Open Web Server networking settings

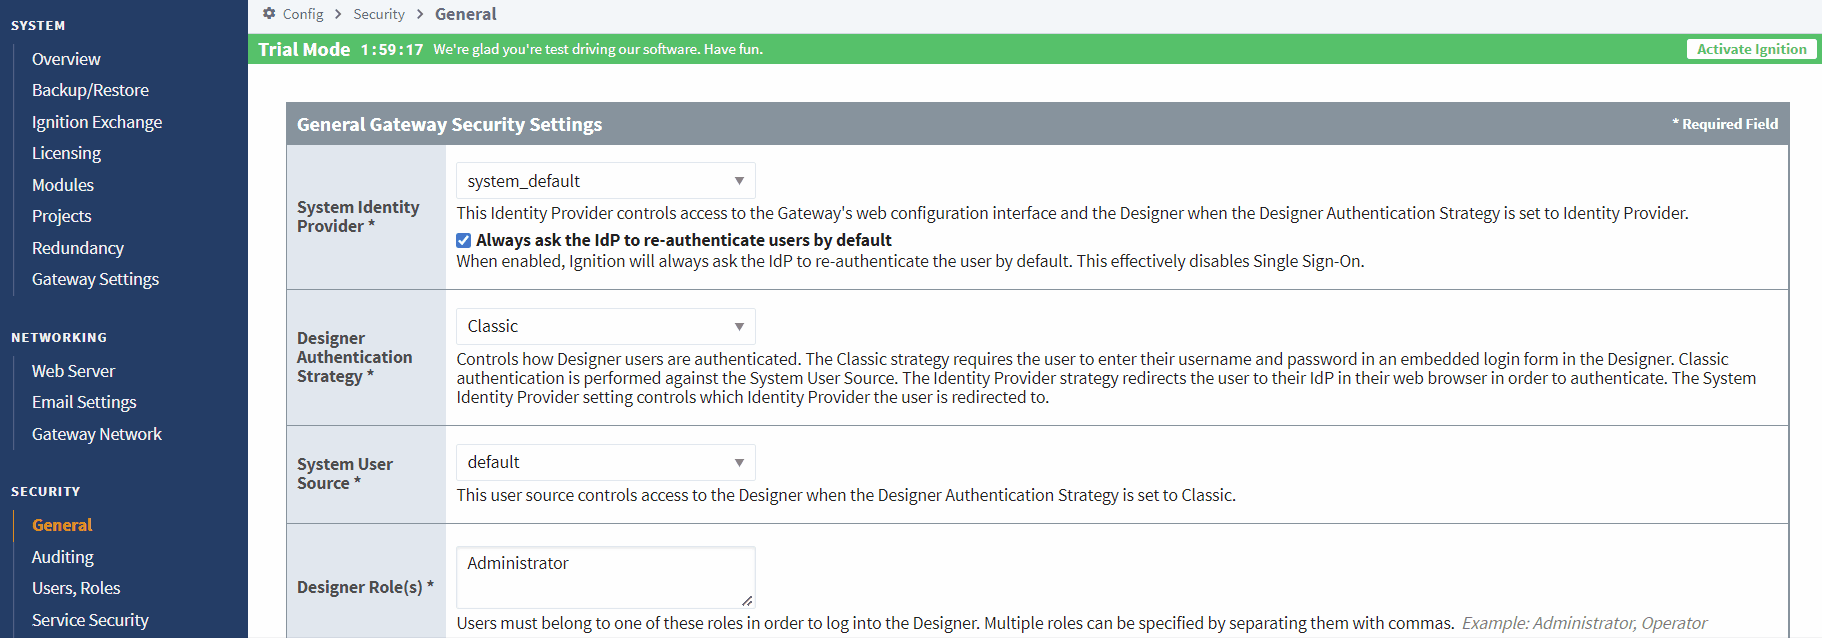tap(73, 371)
